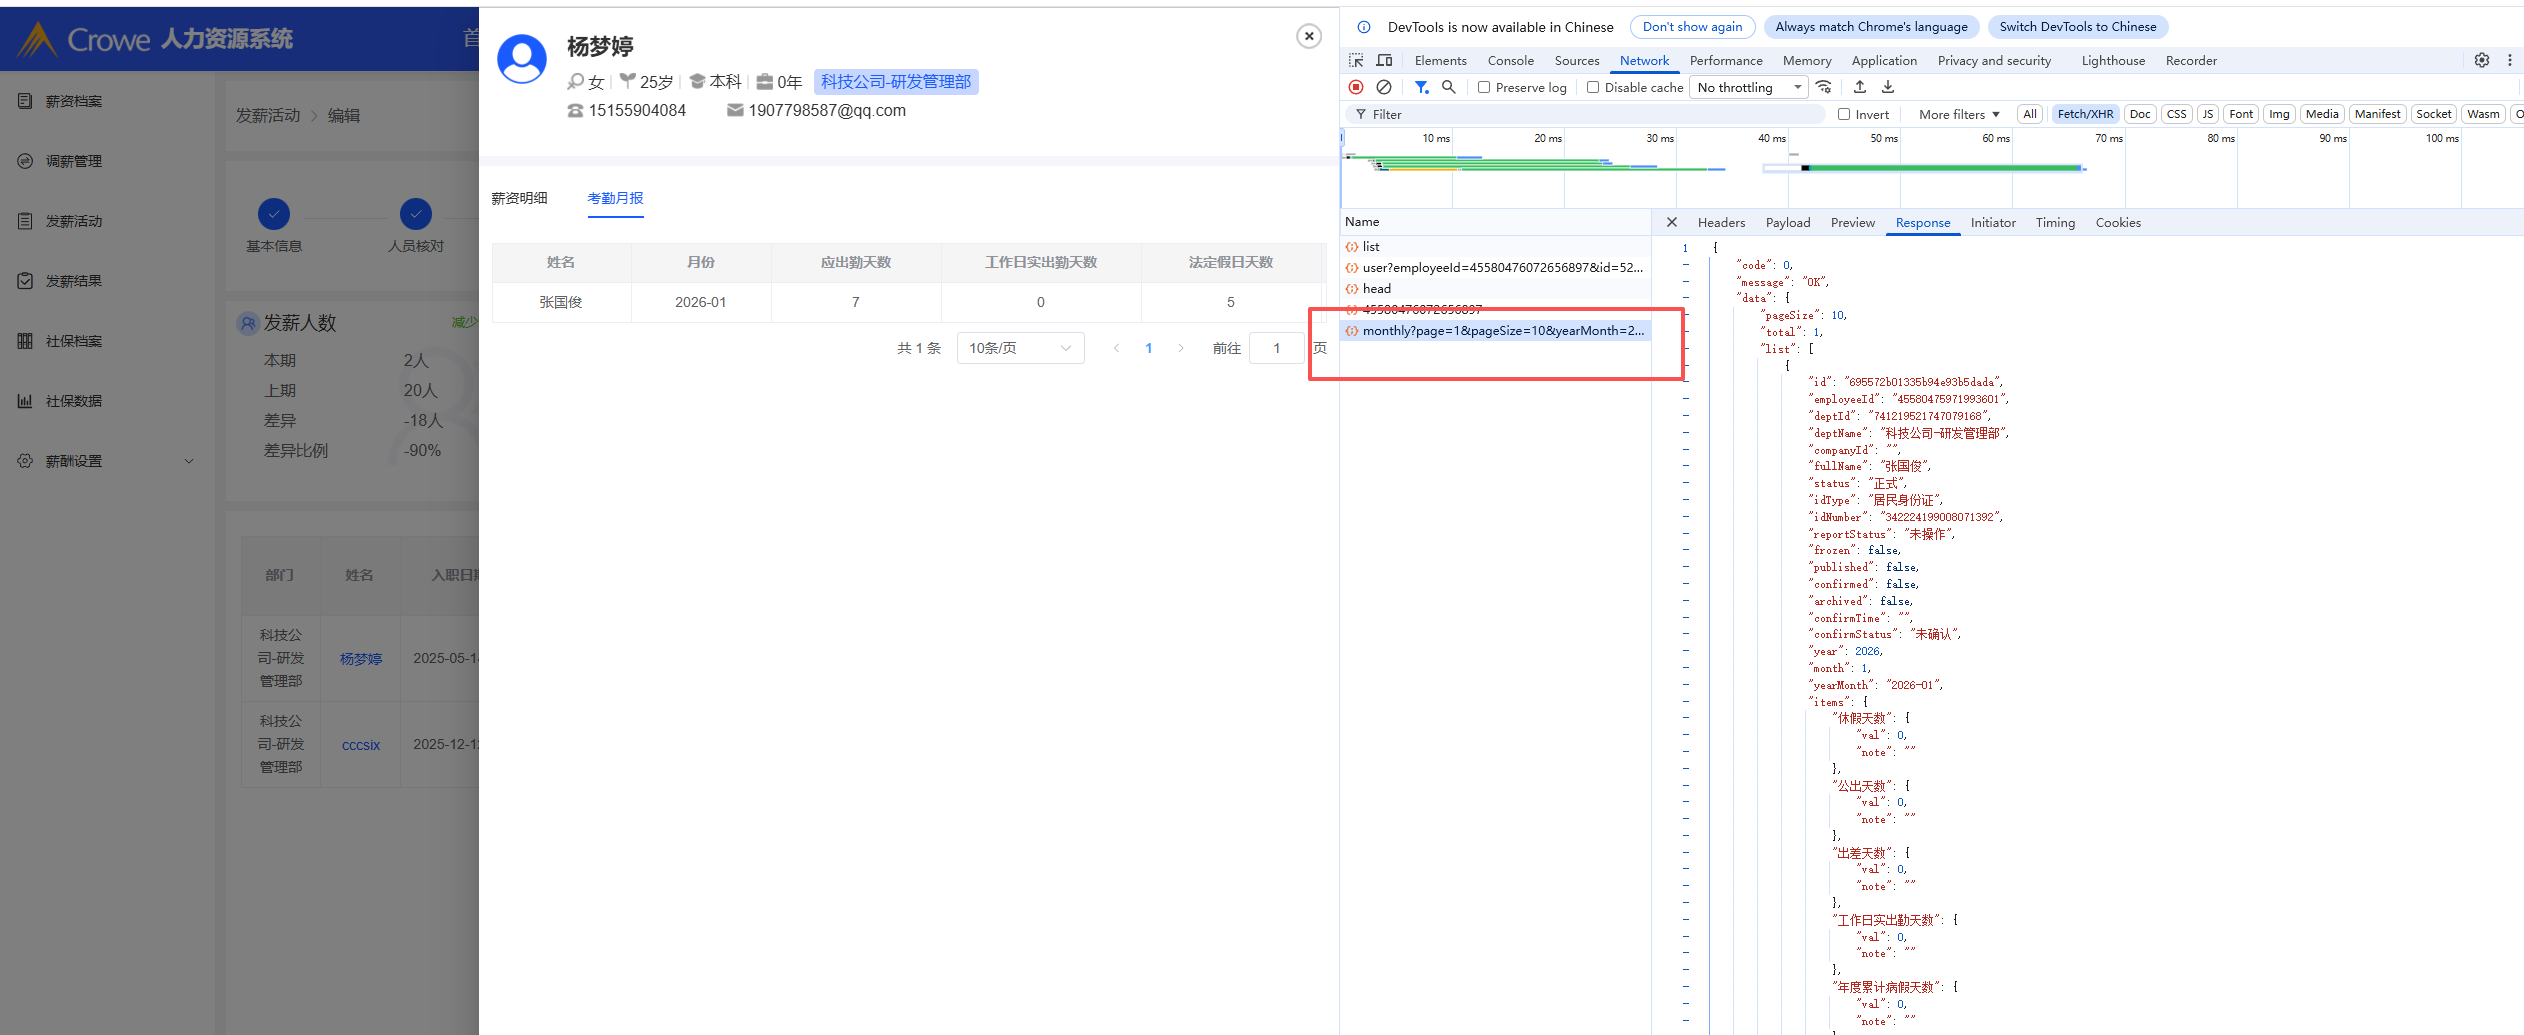This screenshot has width=2524, height=1035.
Task: Open the No throttling dropdown
Action: point(1749,88)
